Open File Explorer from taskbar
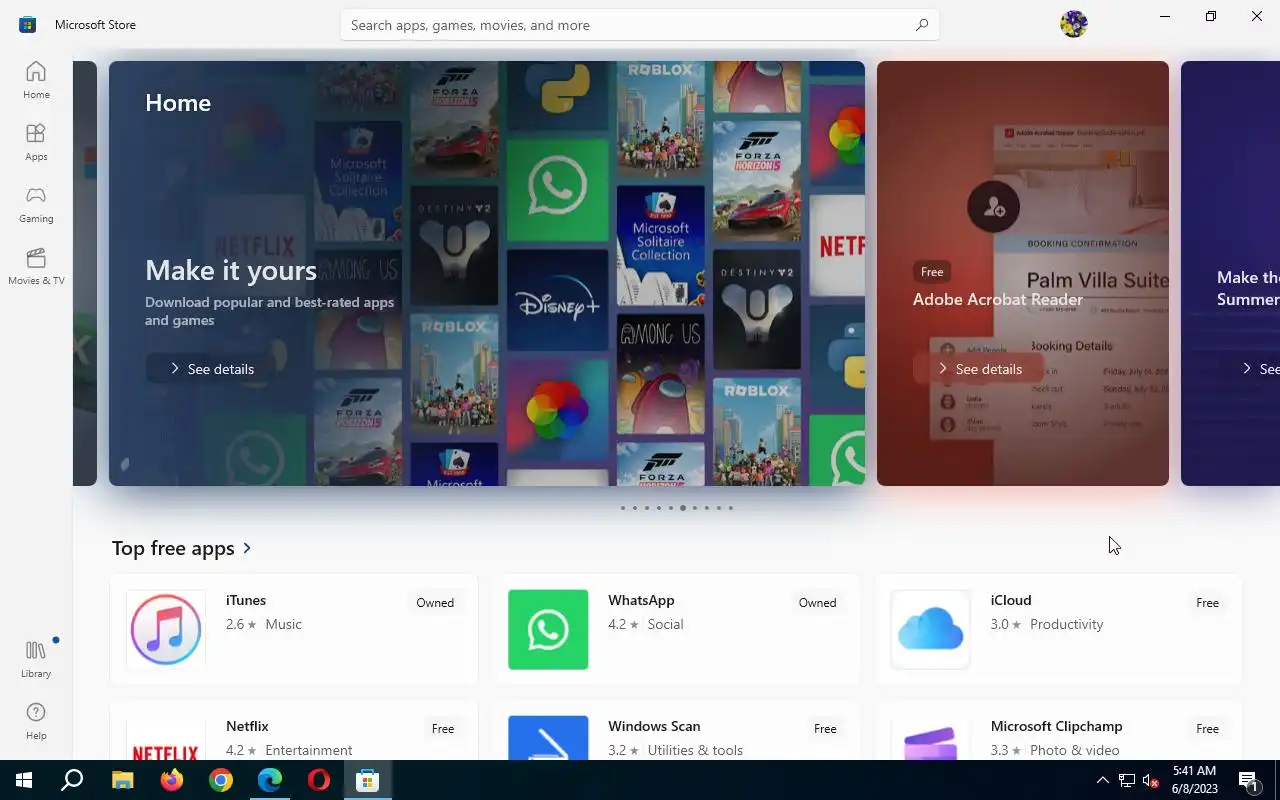The width and height of the screenshot is (1280, 800). [x=122, y=780]
